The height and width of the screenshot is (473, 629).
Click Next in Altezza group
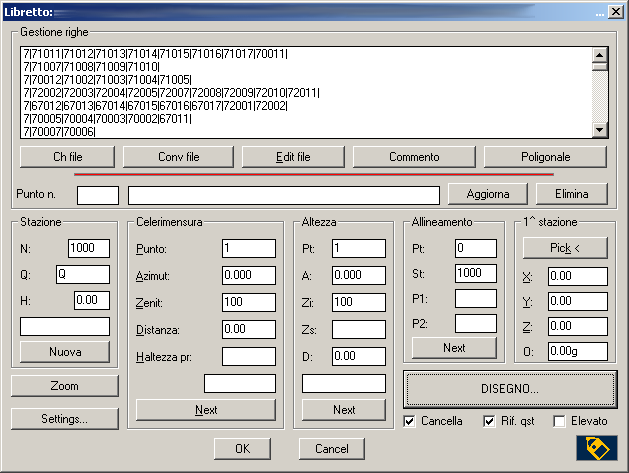(x=344, y=410)
